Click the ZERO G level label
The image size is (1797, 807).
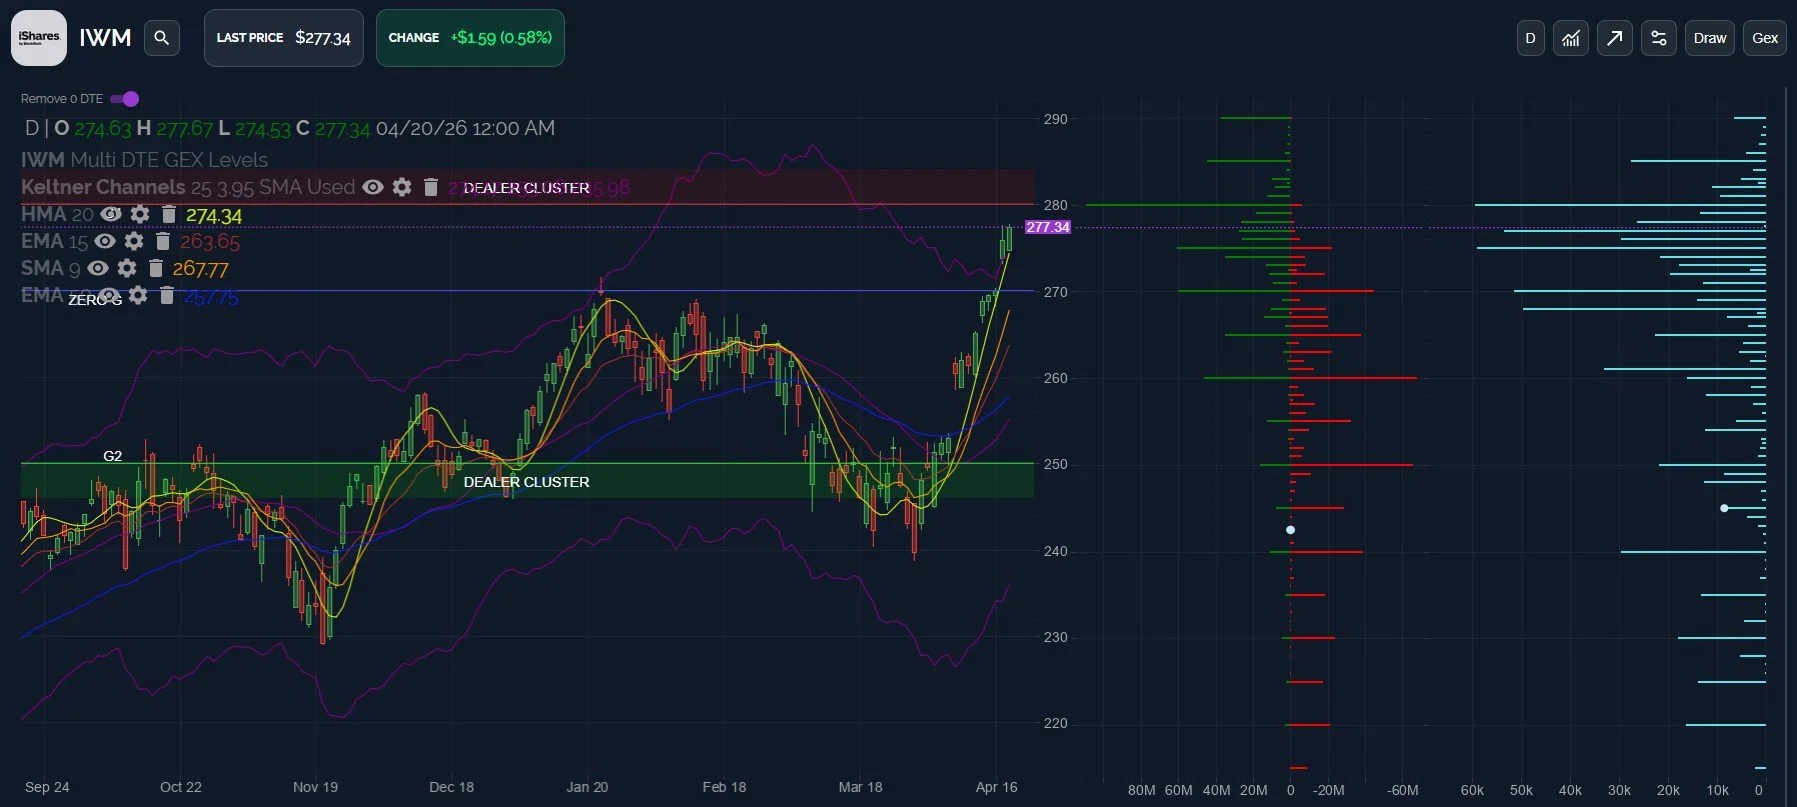point(95,300)
